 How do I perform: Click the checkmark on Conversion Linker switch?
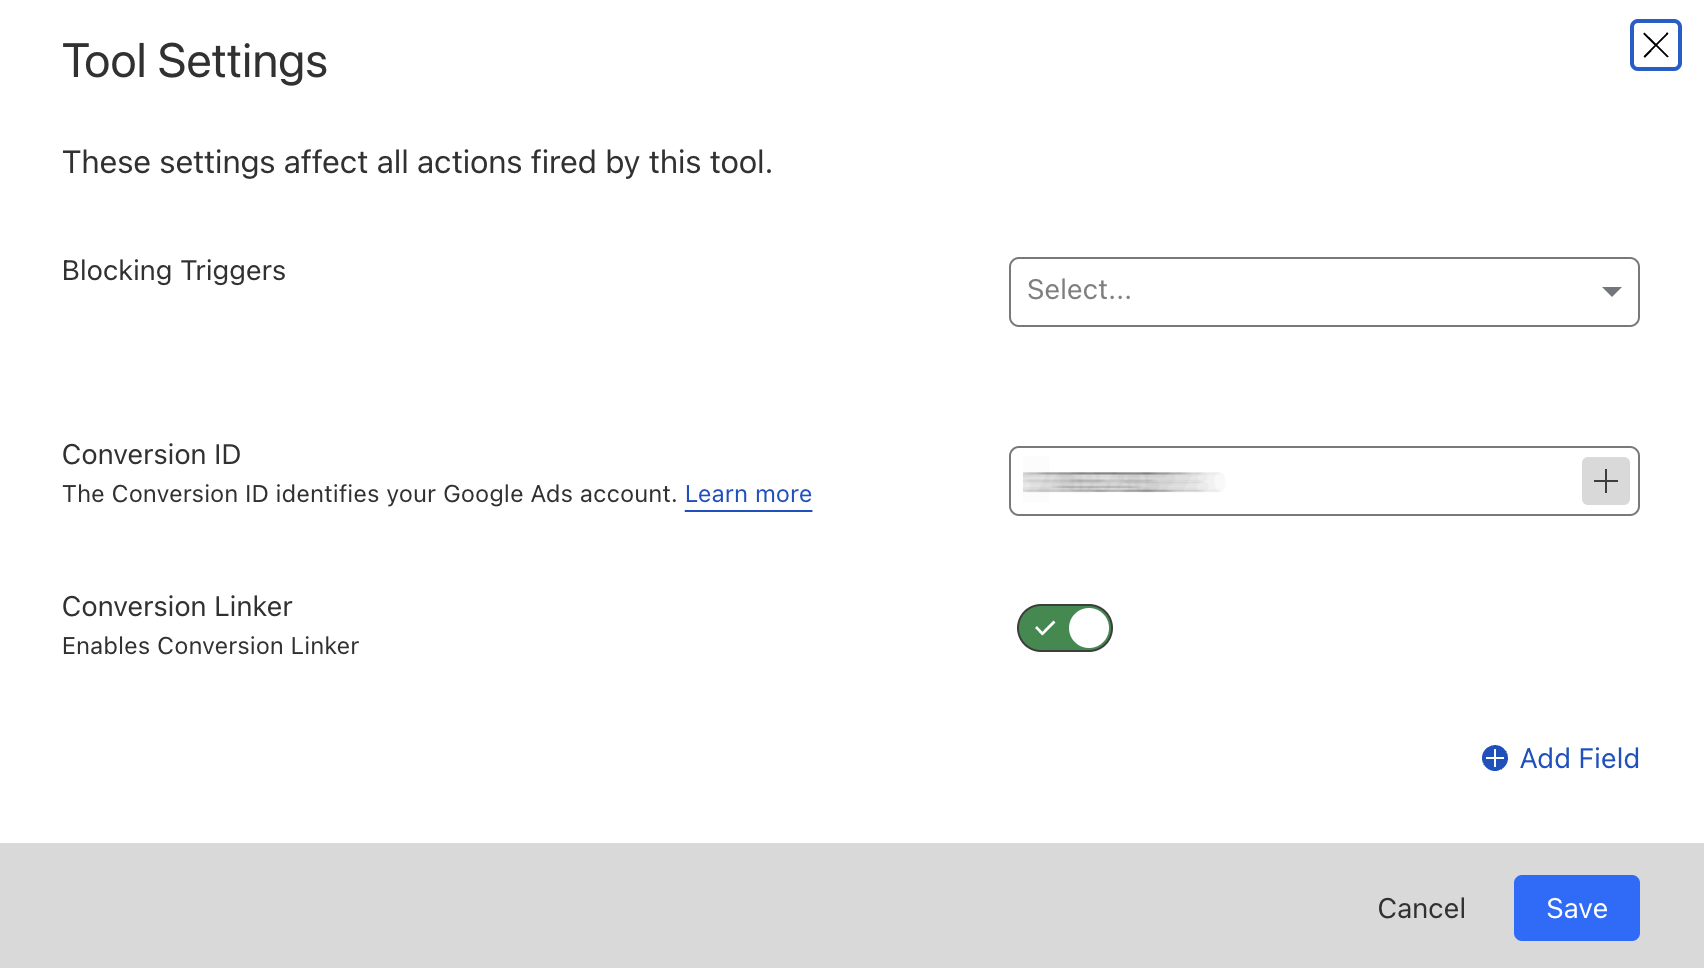pos(1045,628)
